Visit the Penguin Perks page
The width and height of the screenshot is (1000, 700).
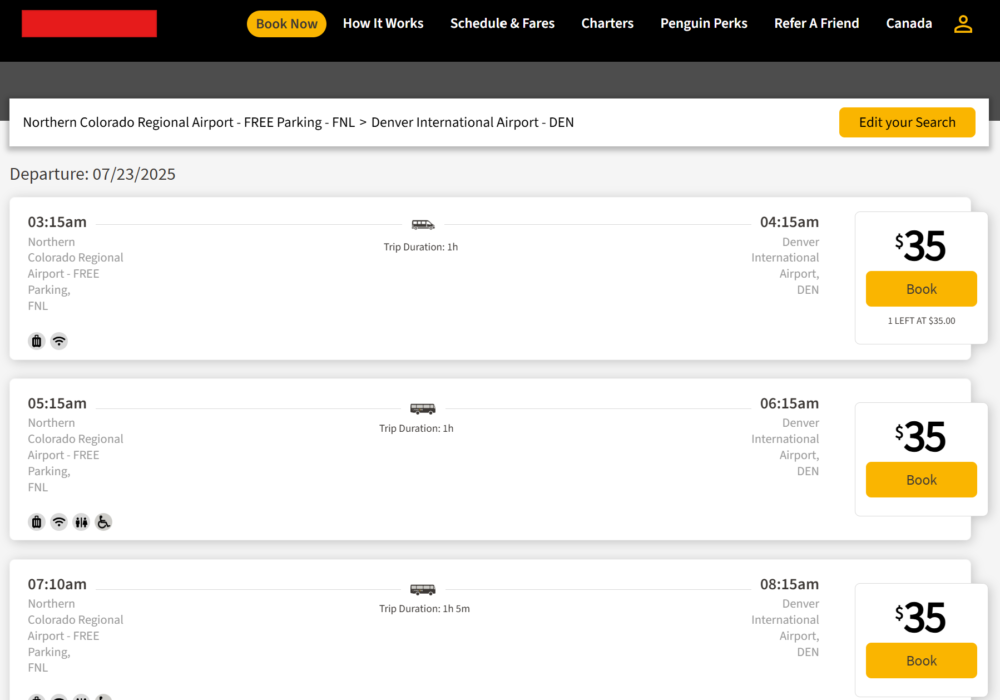(x=704, y=23)
